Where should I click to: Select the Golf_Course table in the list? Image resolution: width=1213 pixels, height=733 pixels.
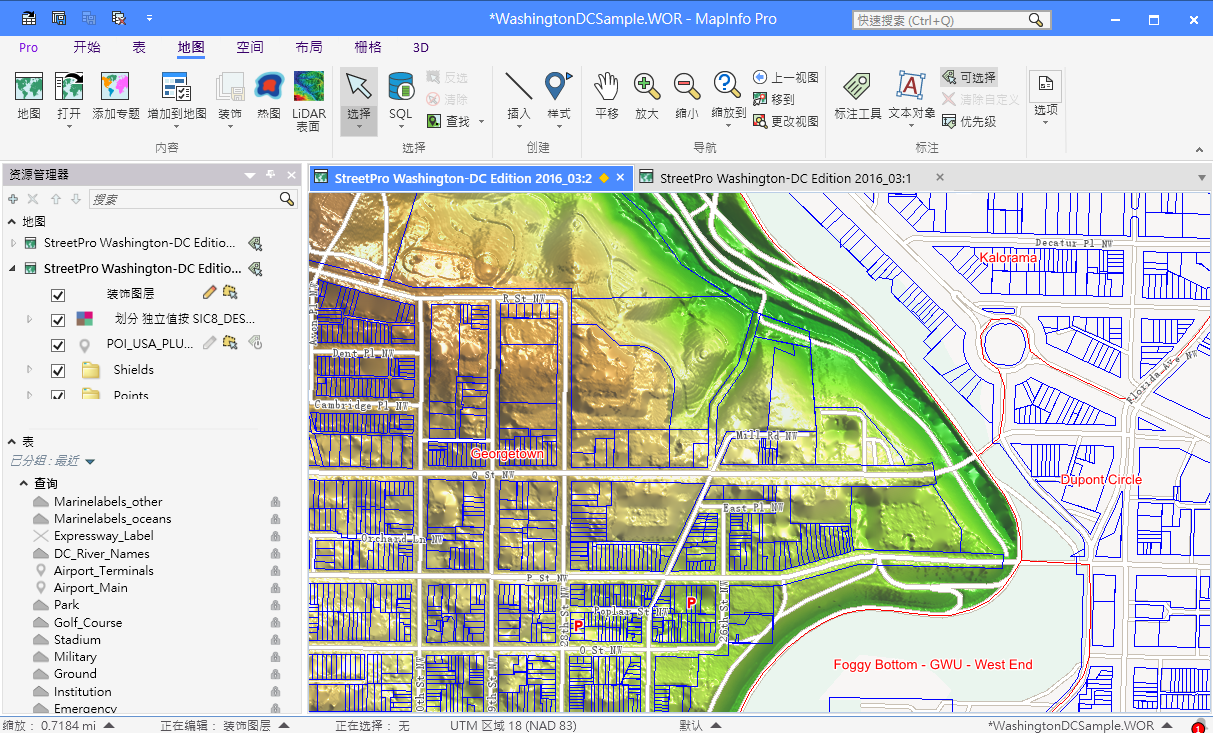click(88, 622)
